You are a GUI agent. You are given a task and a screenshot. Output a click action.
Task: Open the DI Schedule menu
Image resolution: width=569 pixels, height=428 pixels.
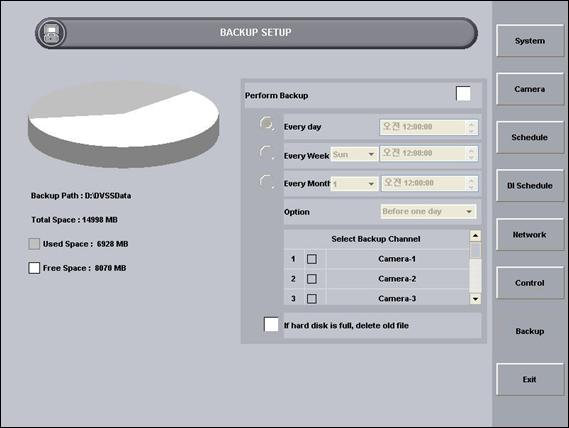point(530,186)
